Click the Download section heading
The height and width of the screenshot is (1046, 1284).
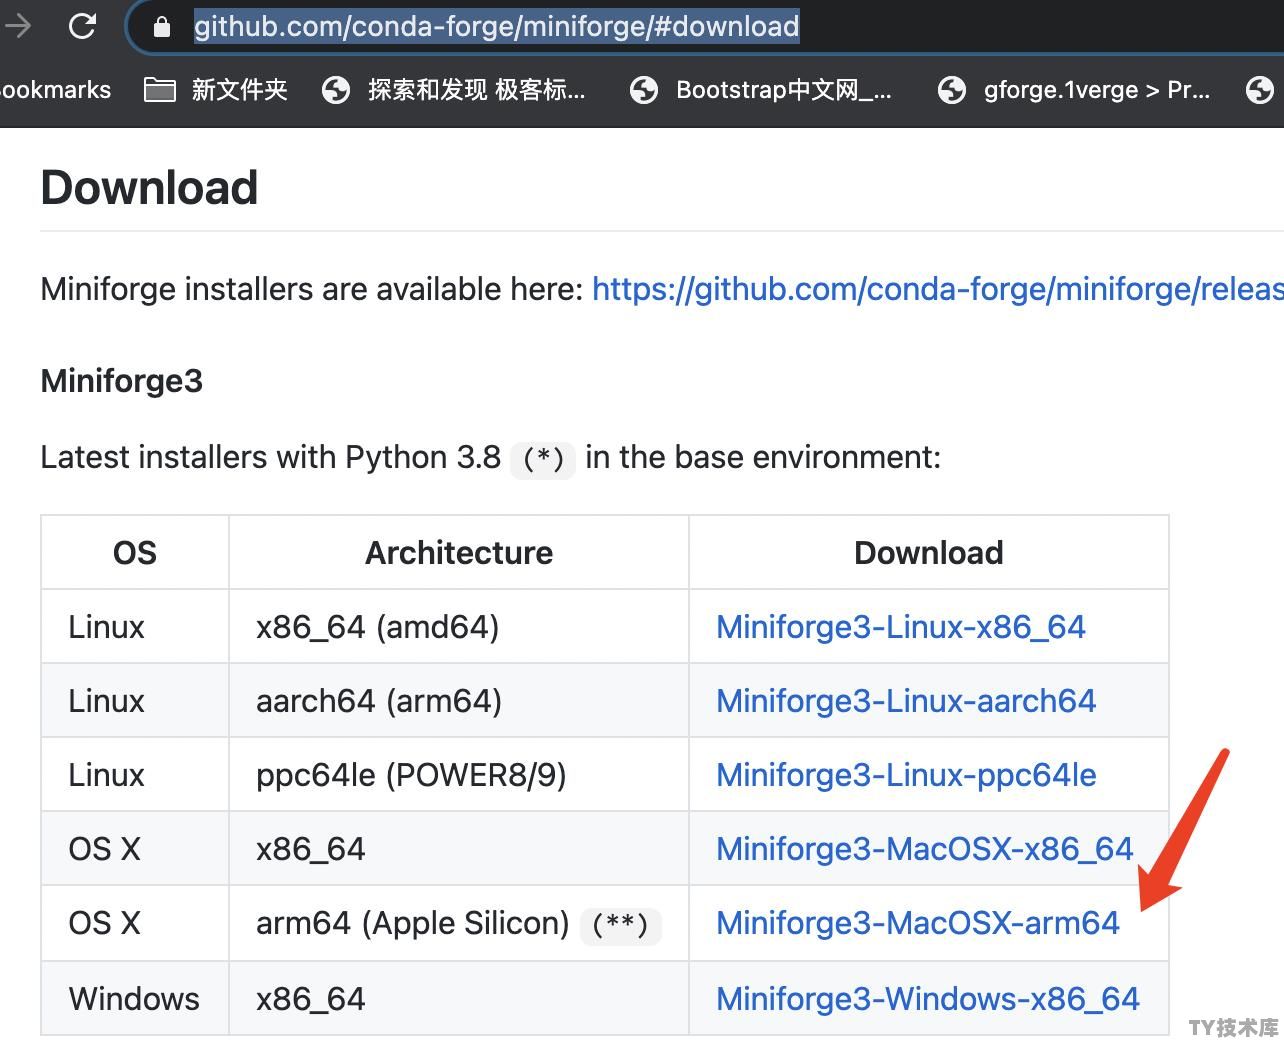pos(149,188)
